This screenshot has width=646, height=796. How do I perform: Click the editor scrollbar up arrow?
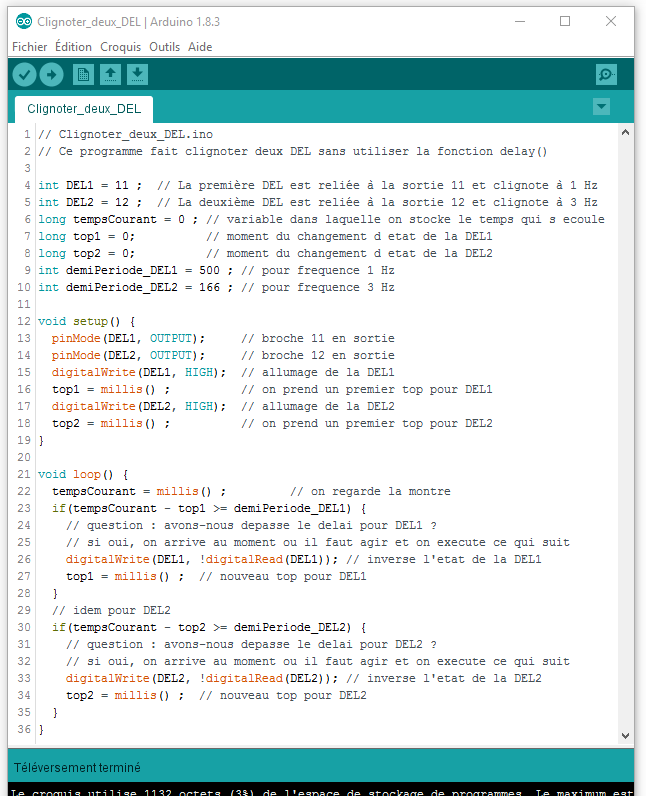[625, 132]
